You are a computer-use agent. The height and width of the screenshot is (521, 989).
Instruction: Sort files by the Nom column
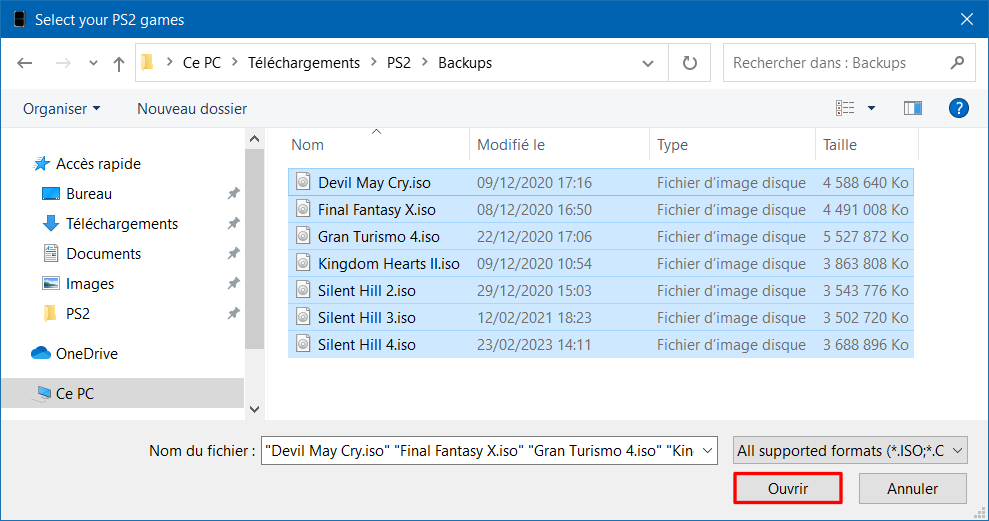(307, 145)
